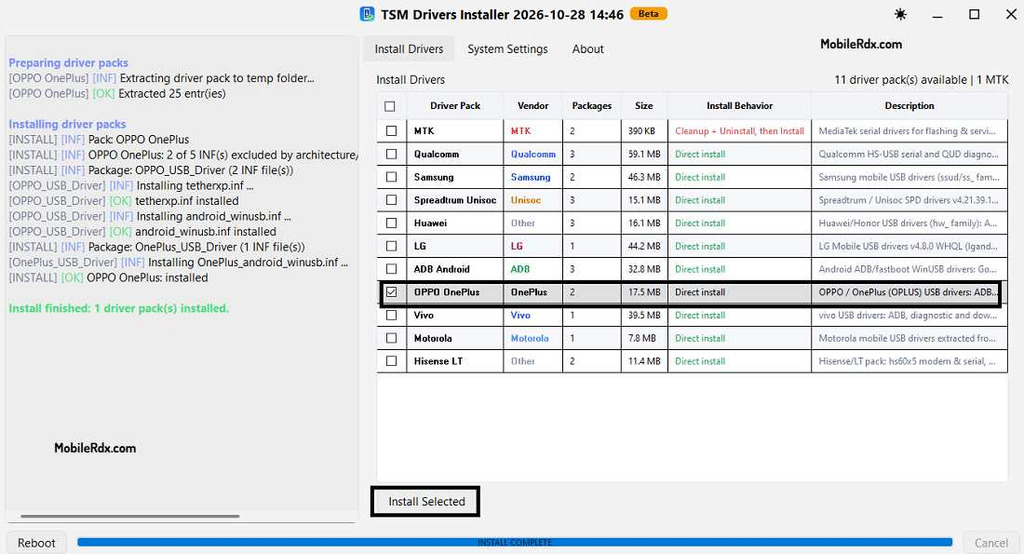Check the MTK driver pack checkbox
1024x554 pixels.
tap(391, 131)
